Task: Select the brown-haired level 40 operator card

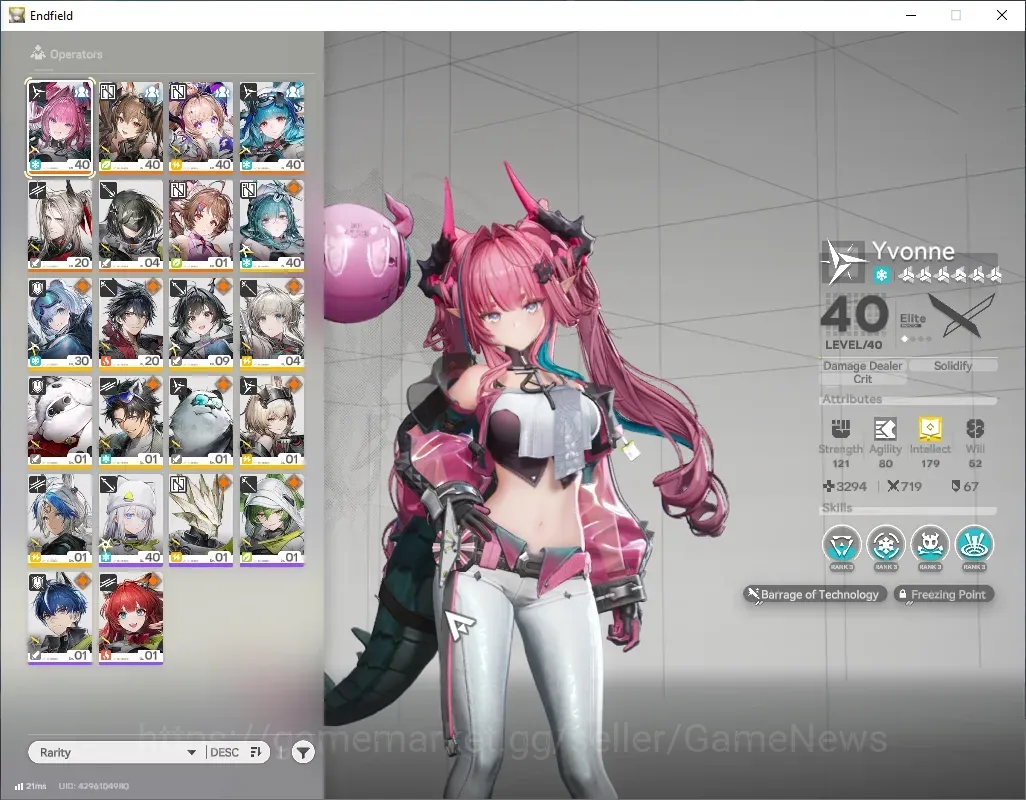Action: tap(131, 127)
